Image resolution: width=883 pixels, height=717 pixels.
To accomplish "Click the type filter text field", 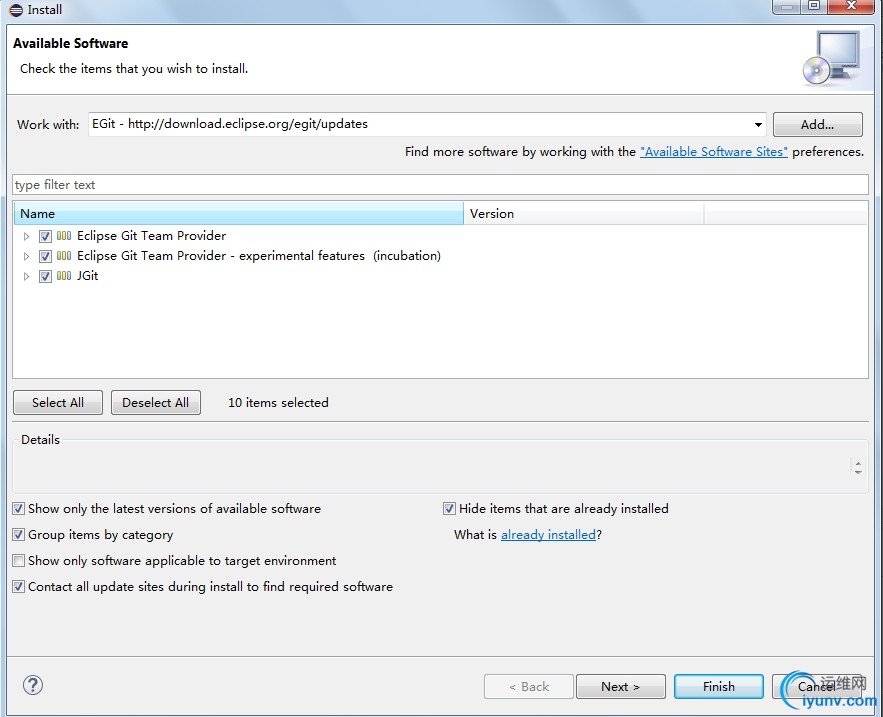I will coord(440,185).
